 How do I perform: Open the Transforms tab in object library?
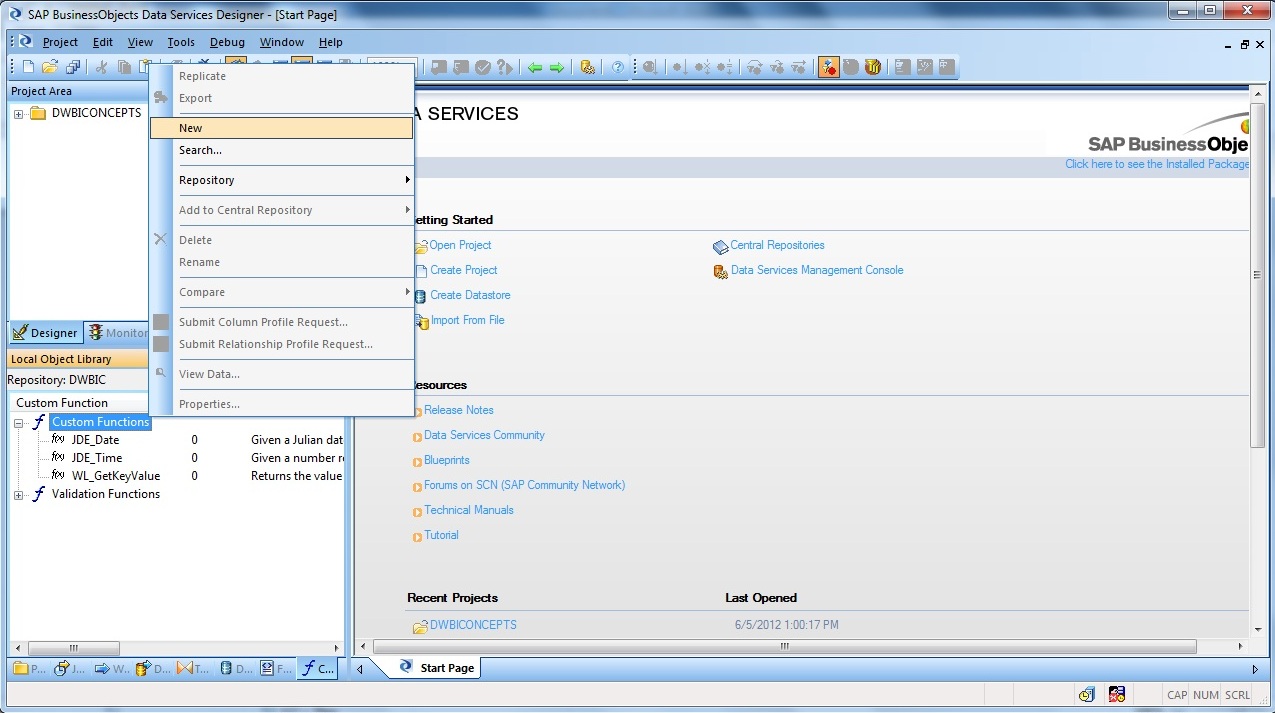click(193, 668)
